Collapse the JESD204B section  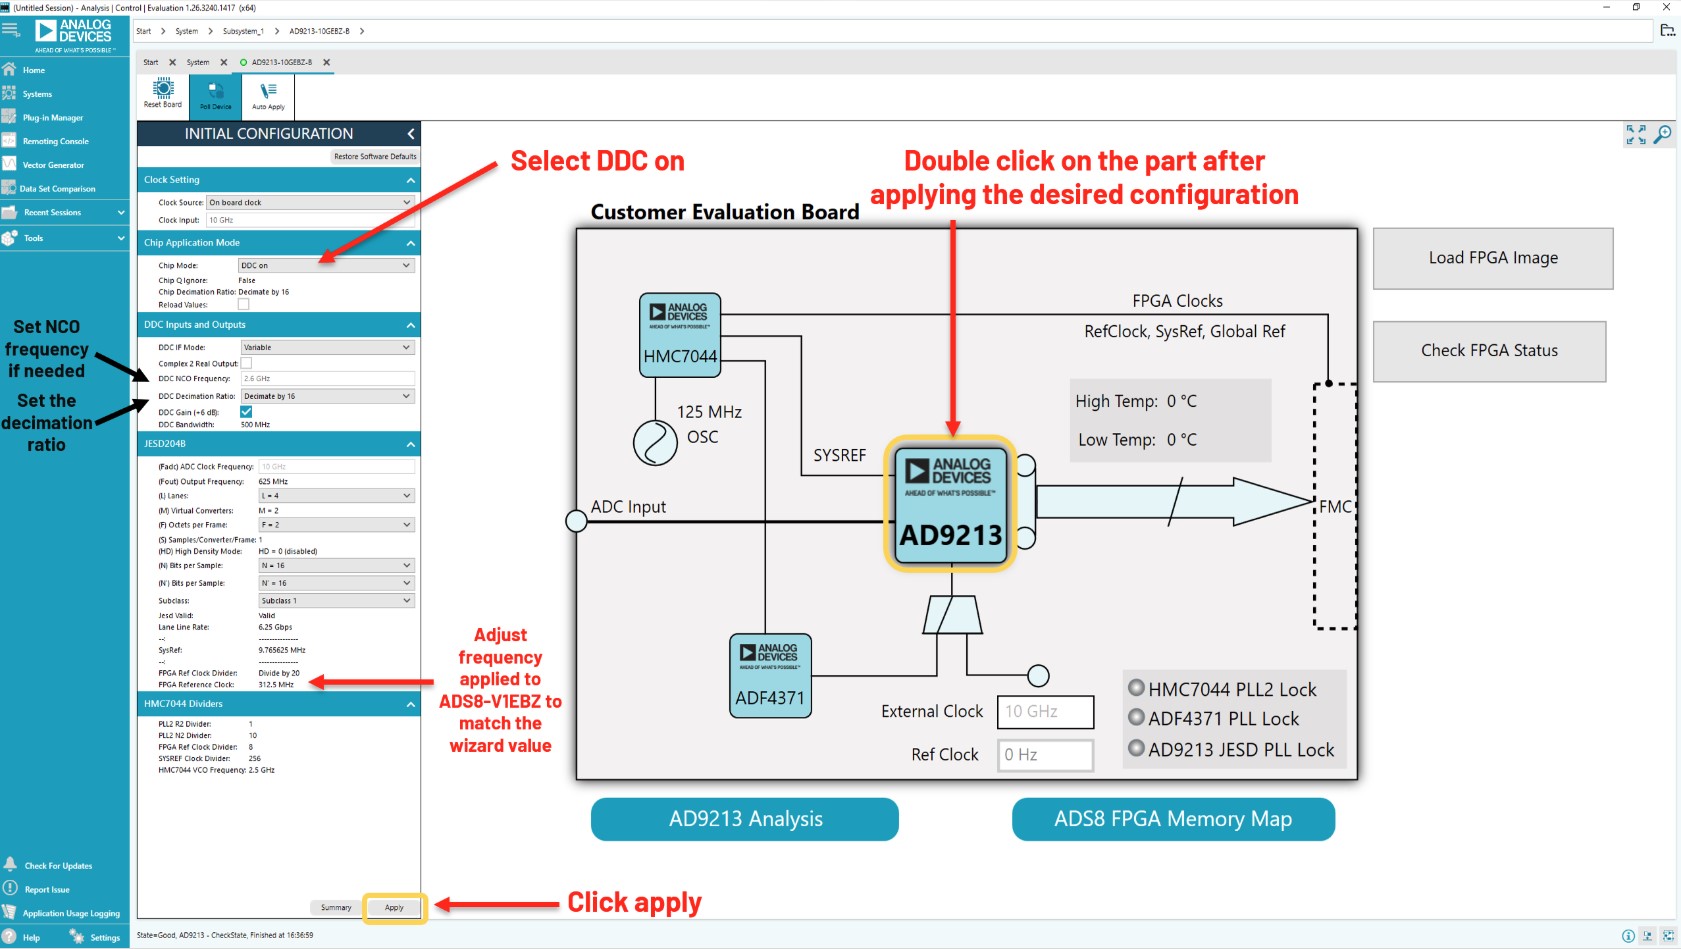pyautogui.click(x=409, y=443)
